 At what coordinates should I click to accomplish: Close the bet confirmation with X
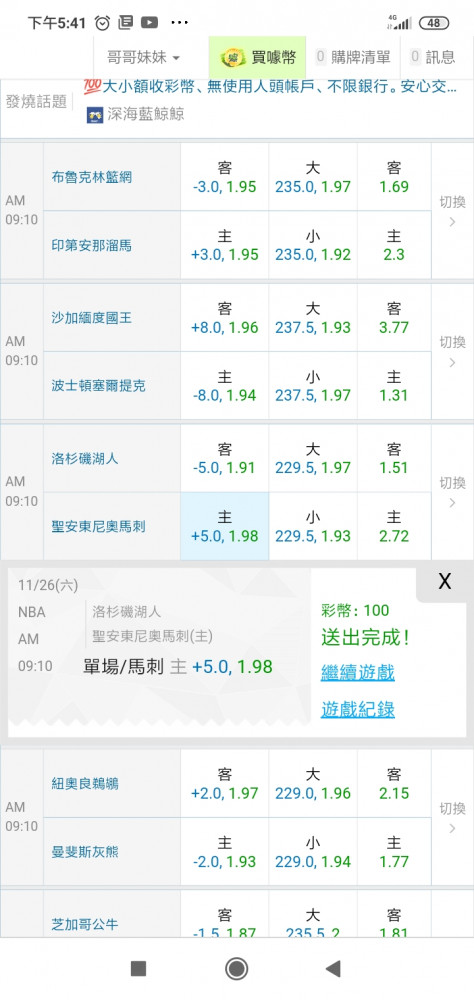[x=445, y=581]
